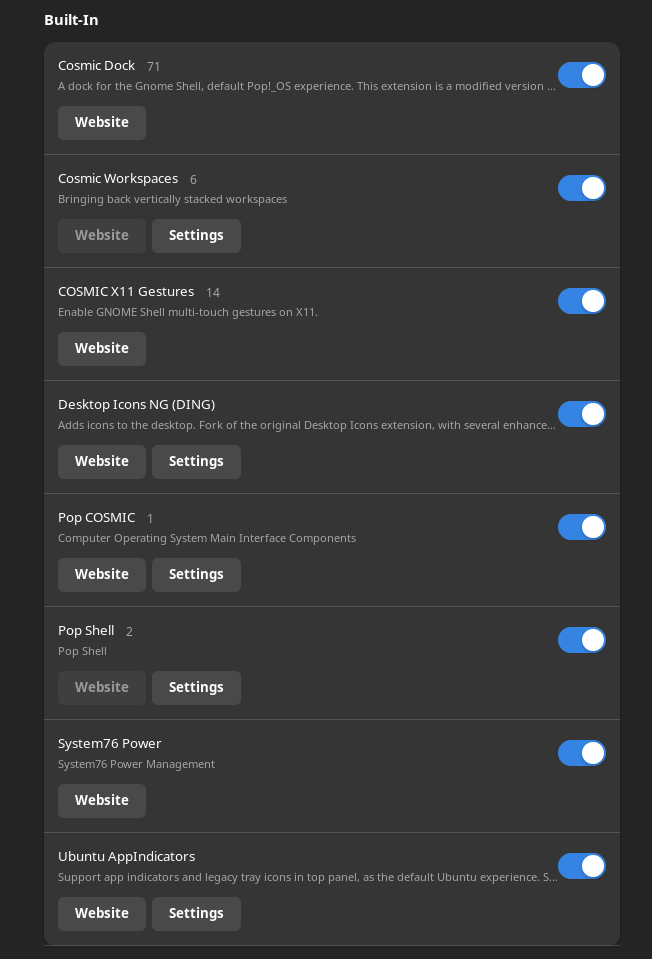
Task: Toggle Ubuntu AppIndicators off
Action: point(582,866)
